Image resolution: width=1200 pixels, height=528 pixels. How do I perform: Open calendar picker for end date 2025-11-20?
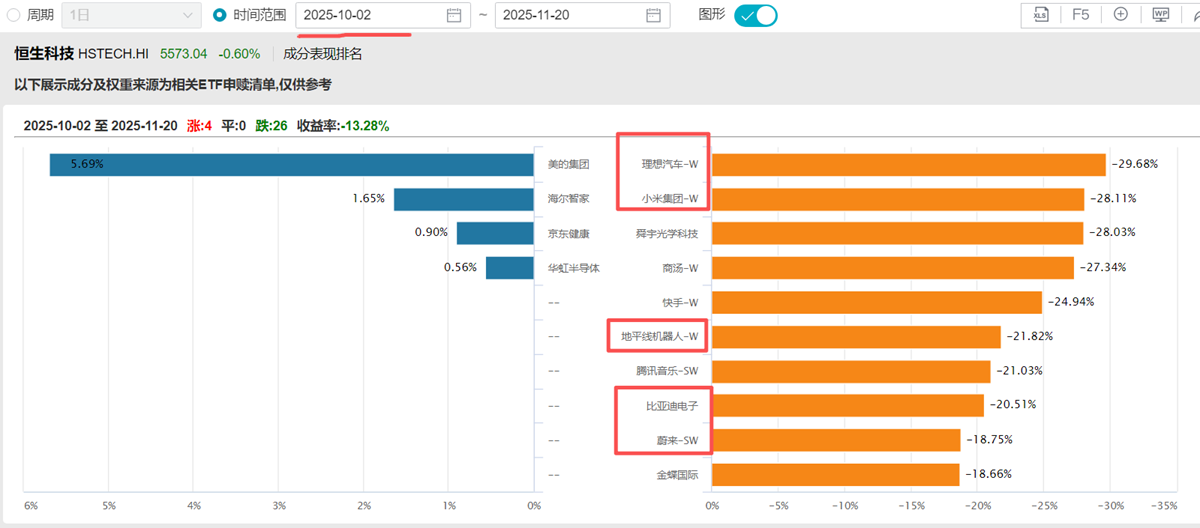[x=653, y=15]
